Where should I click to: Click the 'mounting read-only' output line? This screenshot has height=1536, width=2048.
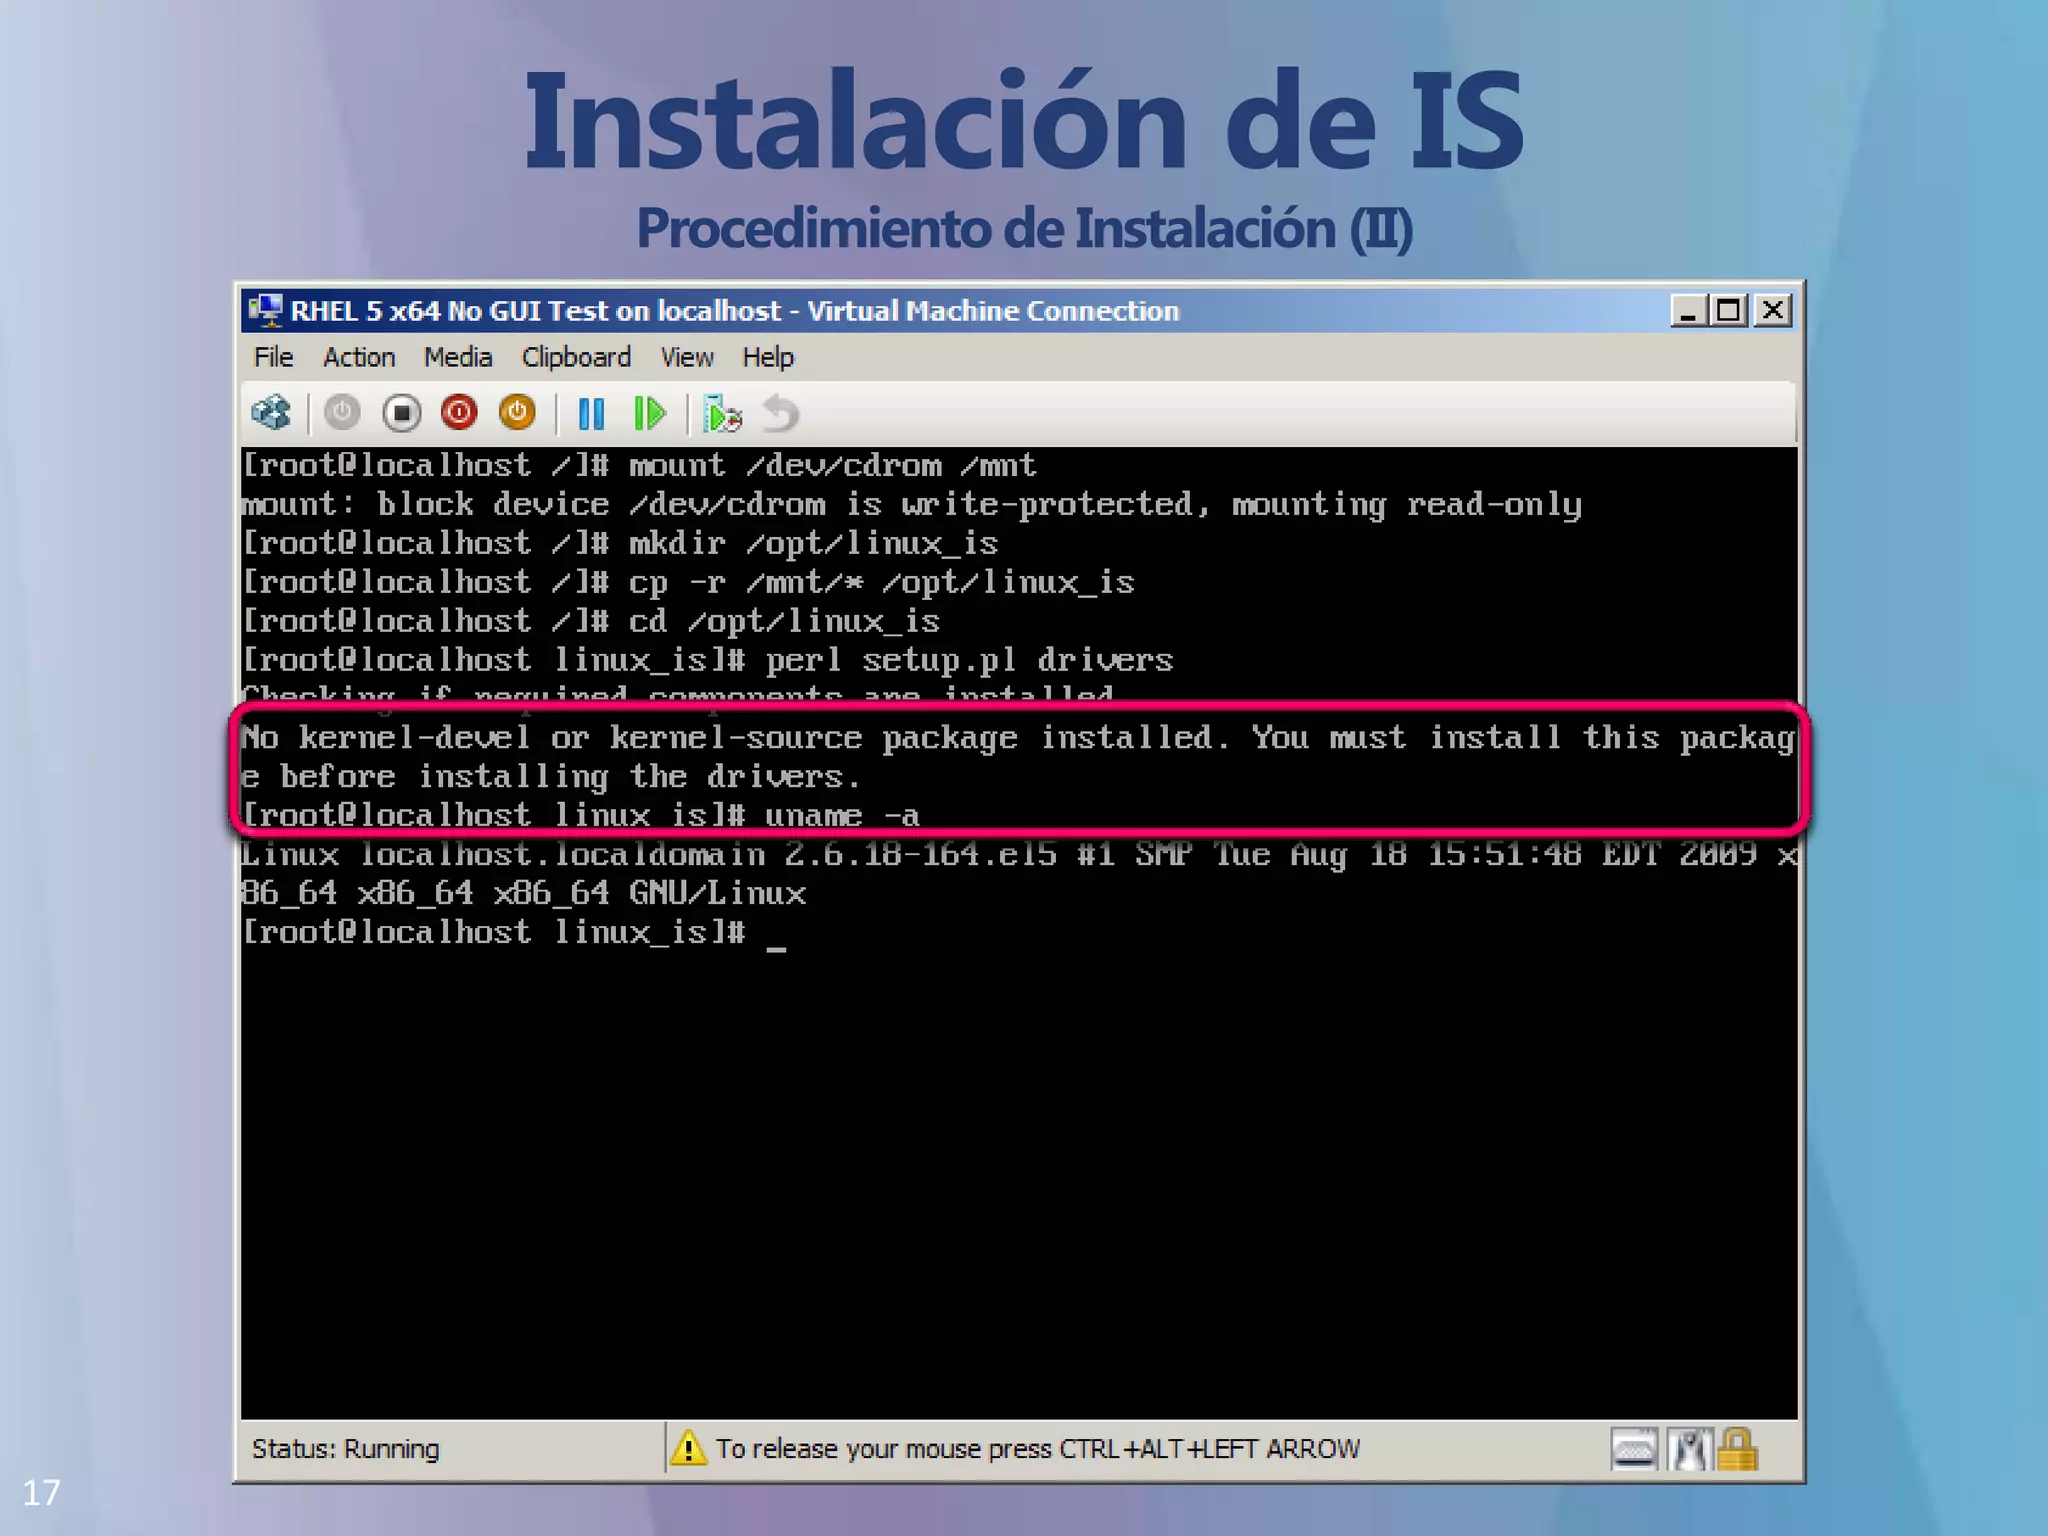[x=911, y=505]
